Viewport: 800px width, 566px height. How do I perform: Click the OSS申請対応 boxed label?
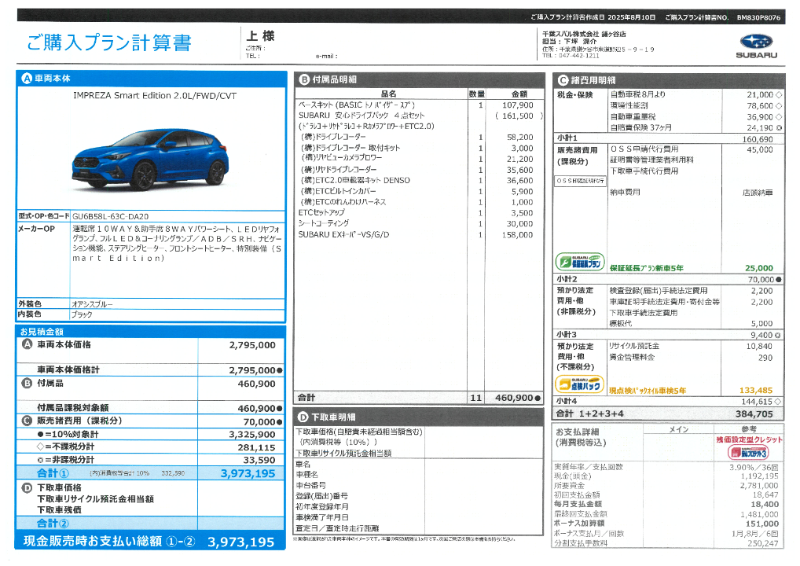(580, 181)
